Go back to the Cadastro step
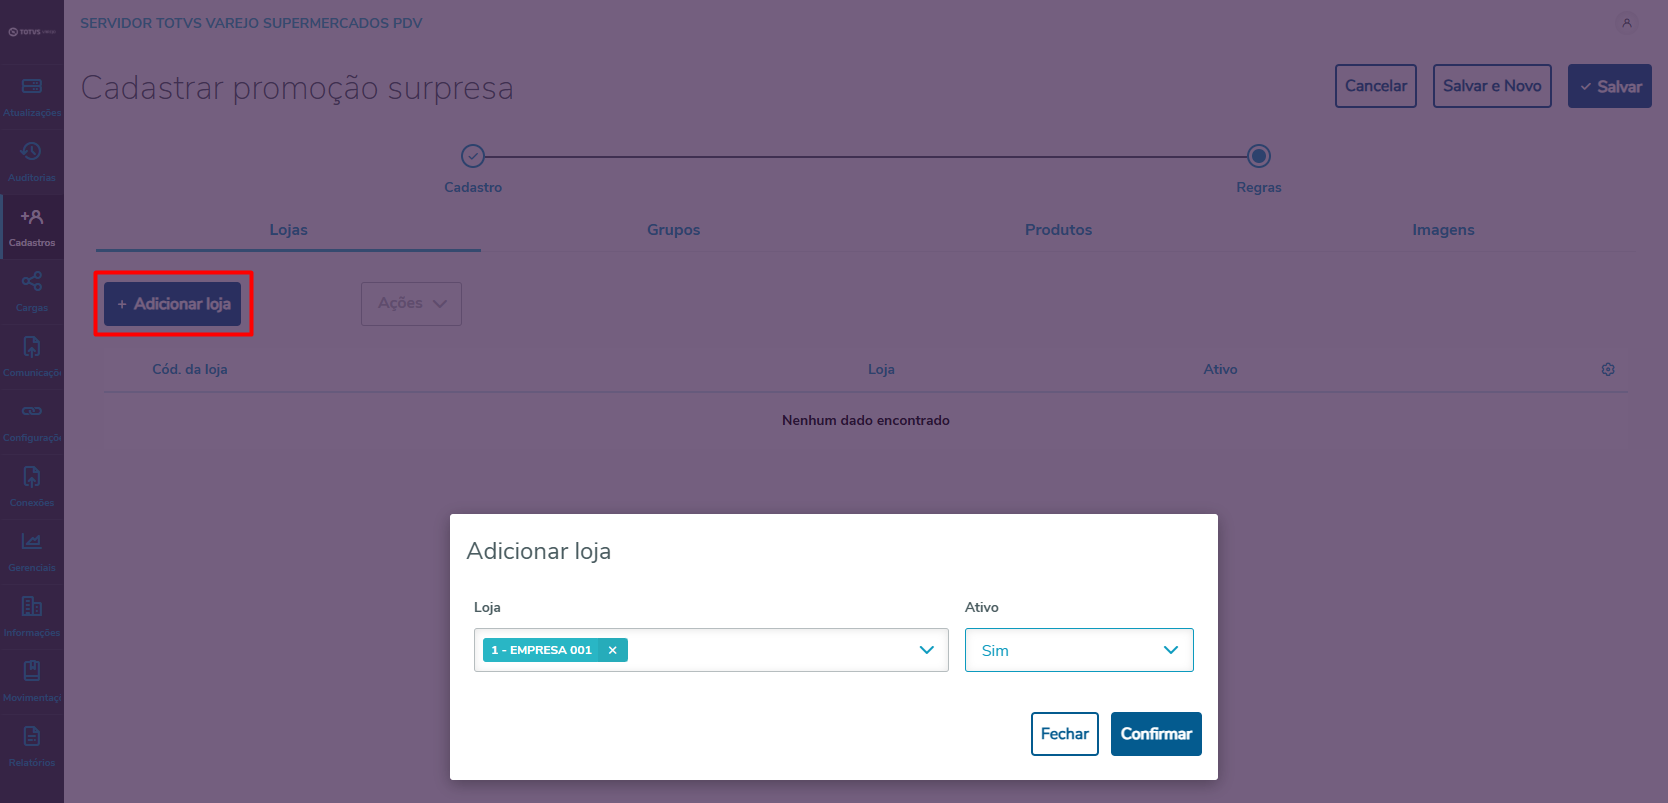The height and width of the screenshot is (803, 1668). click(x=473, y=156)
